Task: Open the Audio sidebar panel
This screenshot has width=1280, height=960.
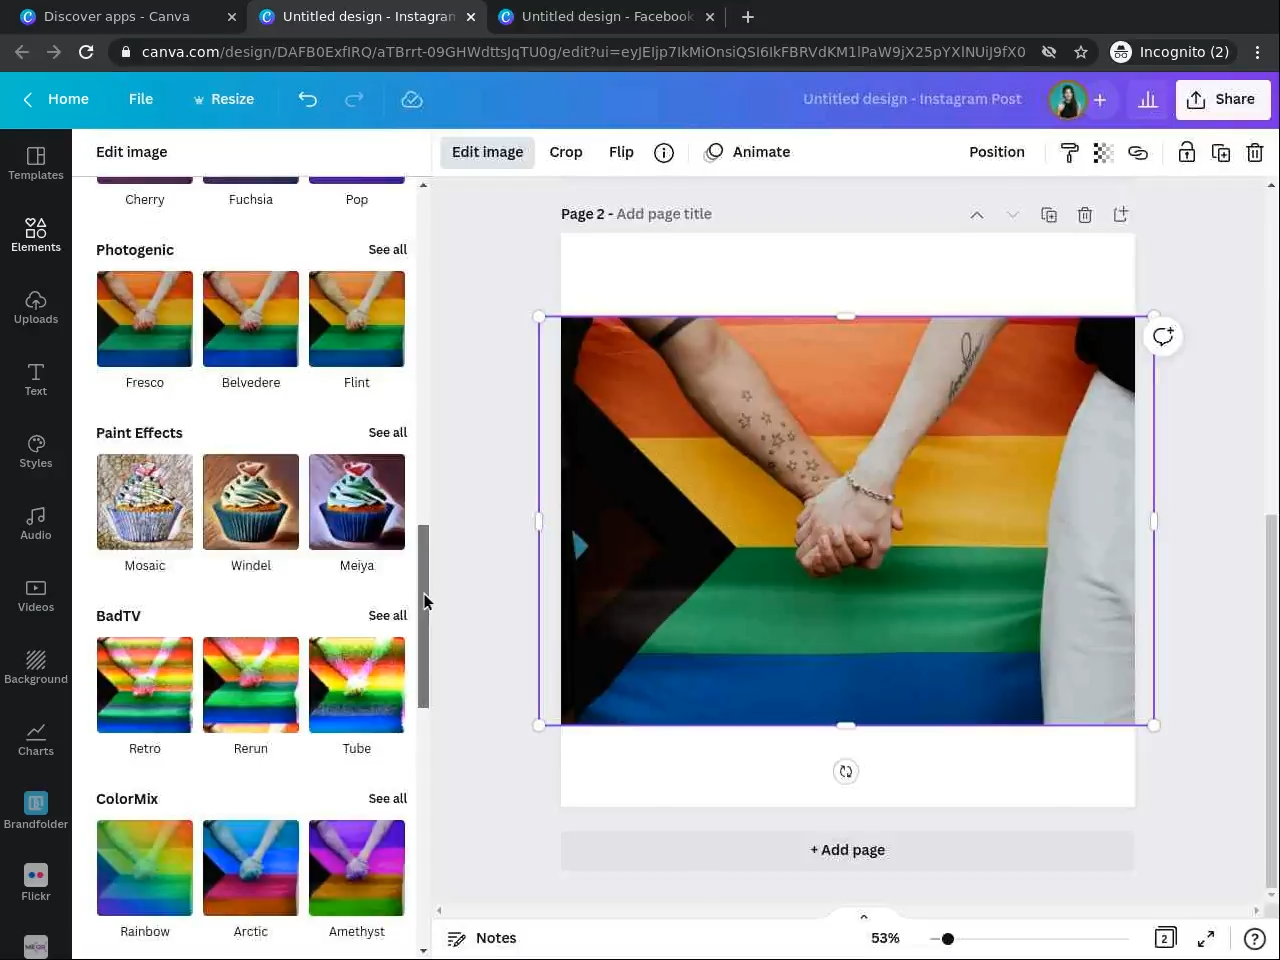Action: [36, 522]
